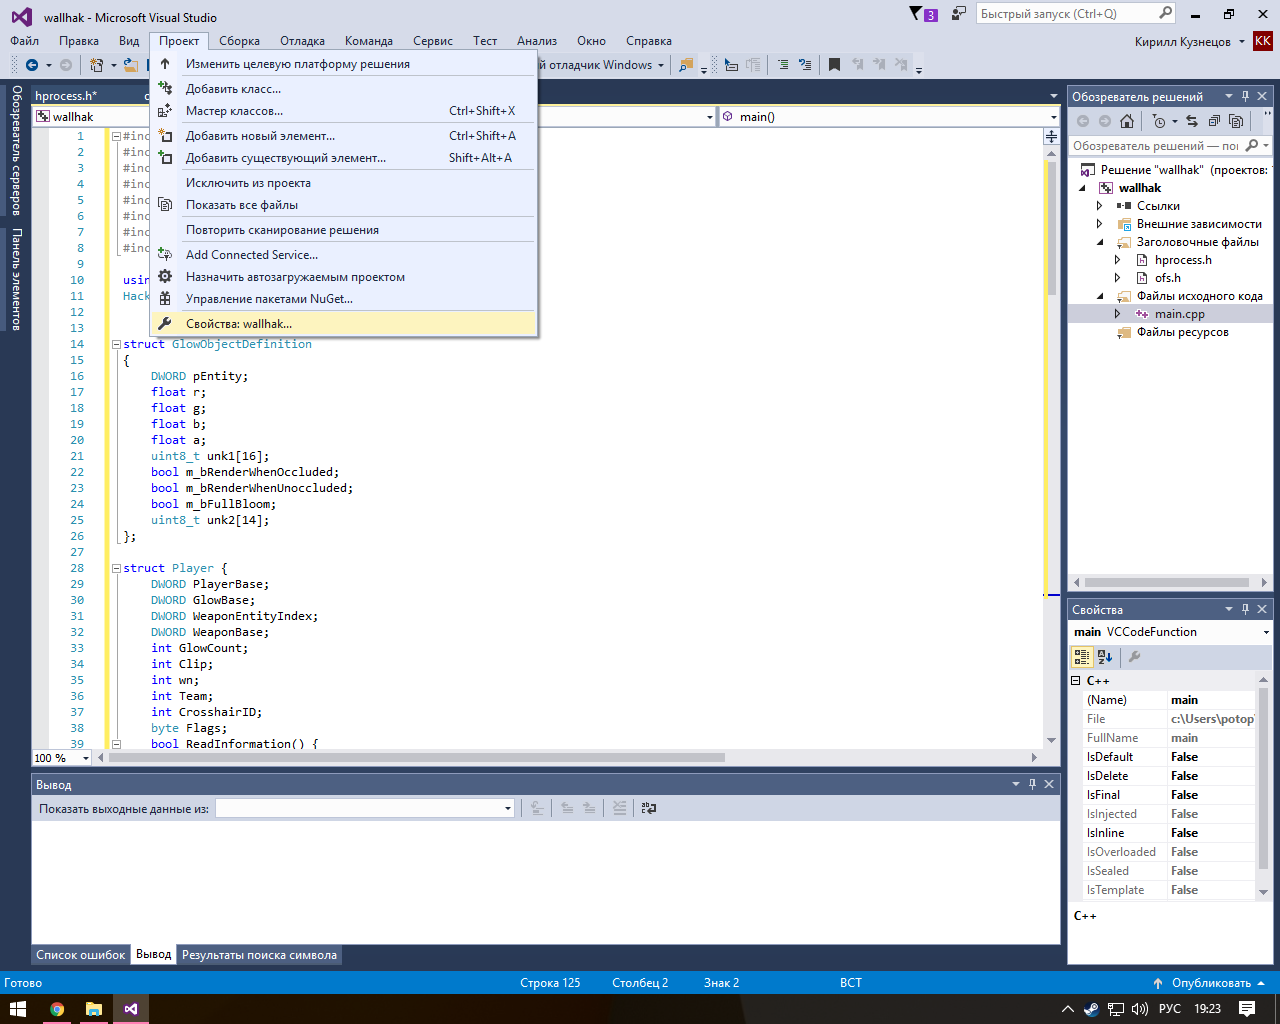
Task: Click Properties panel vertical scrollbar
Action: [x=1263, y=780]
